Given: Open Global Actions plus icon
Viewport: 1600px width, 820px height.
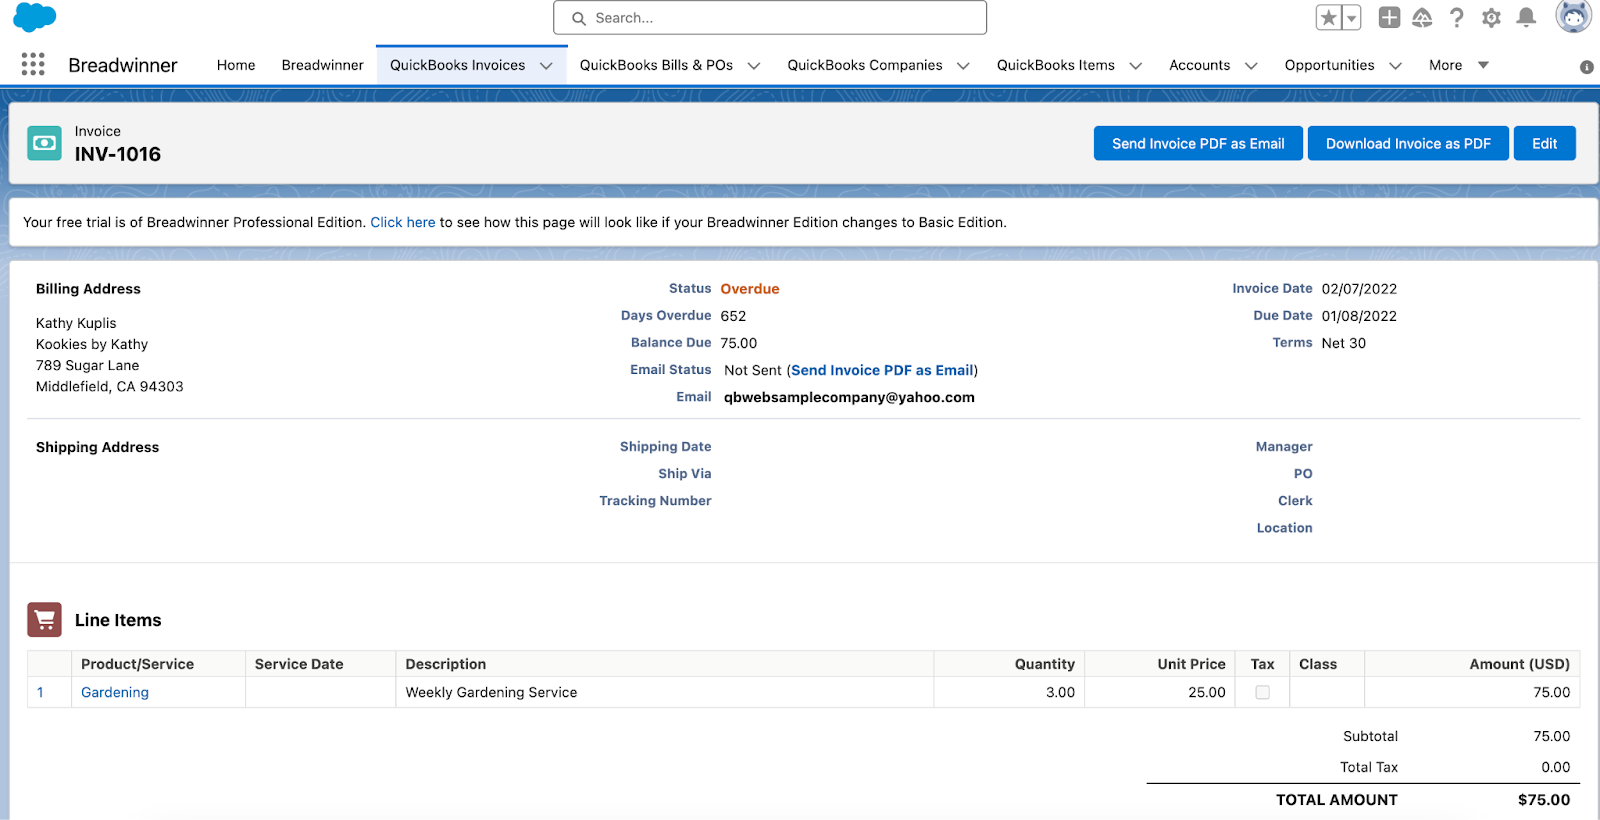Looking at the screenshot, I should point(1389,18).
